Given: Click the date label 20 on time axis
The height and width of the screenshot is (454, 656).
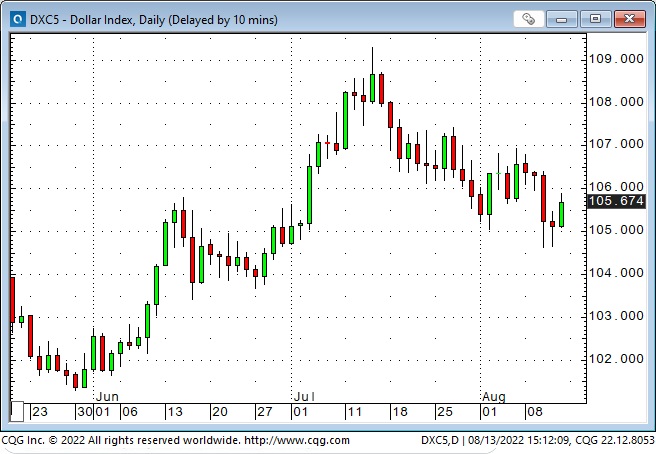Looking at the screenshot, I should [x=220, y=412].
